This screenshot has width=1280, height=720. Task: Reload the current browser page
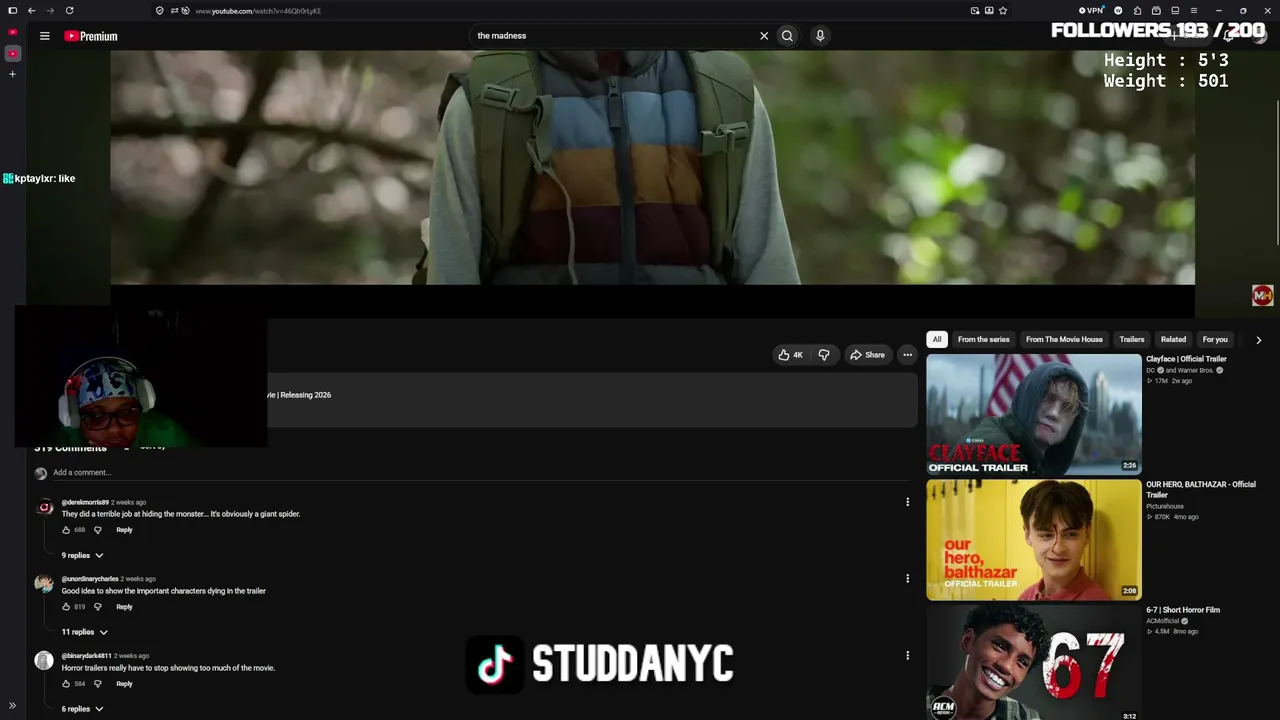[x=69, y=11]
